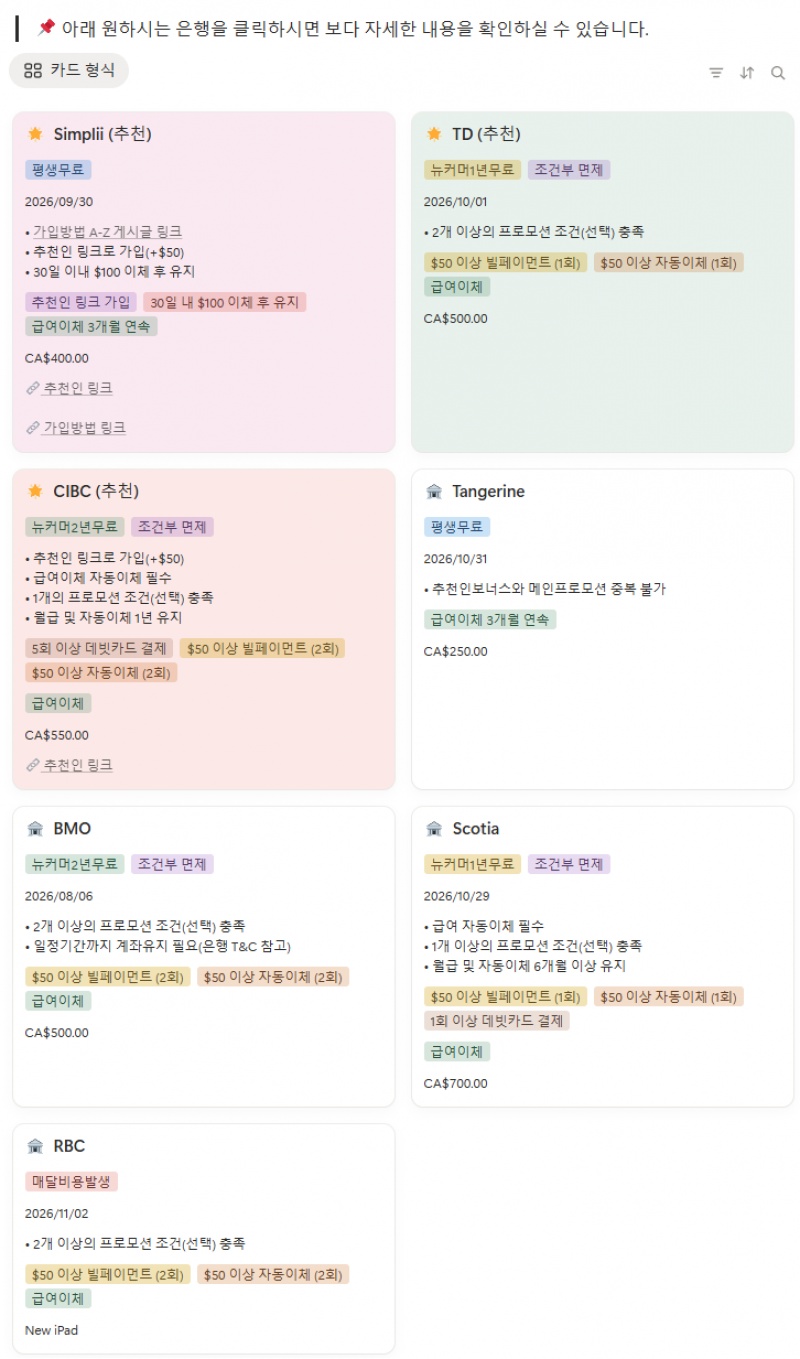Select the 카드 형식 view tab
This screenshot has height=1359, width=800.
pyautogui.click(x=69, y=70)
